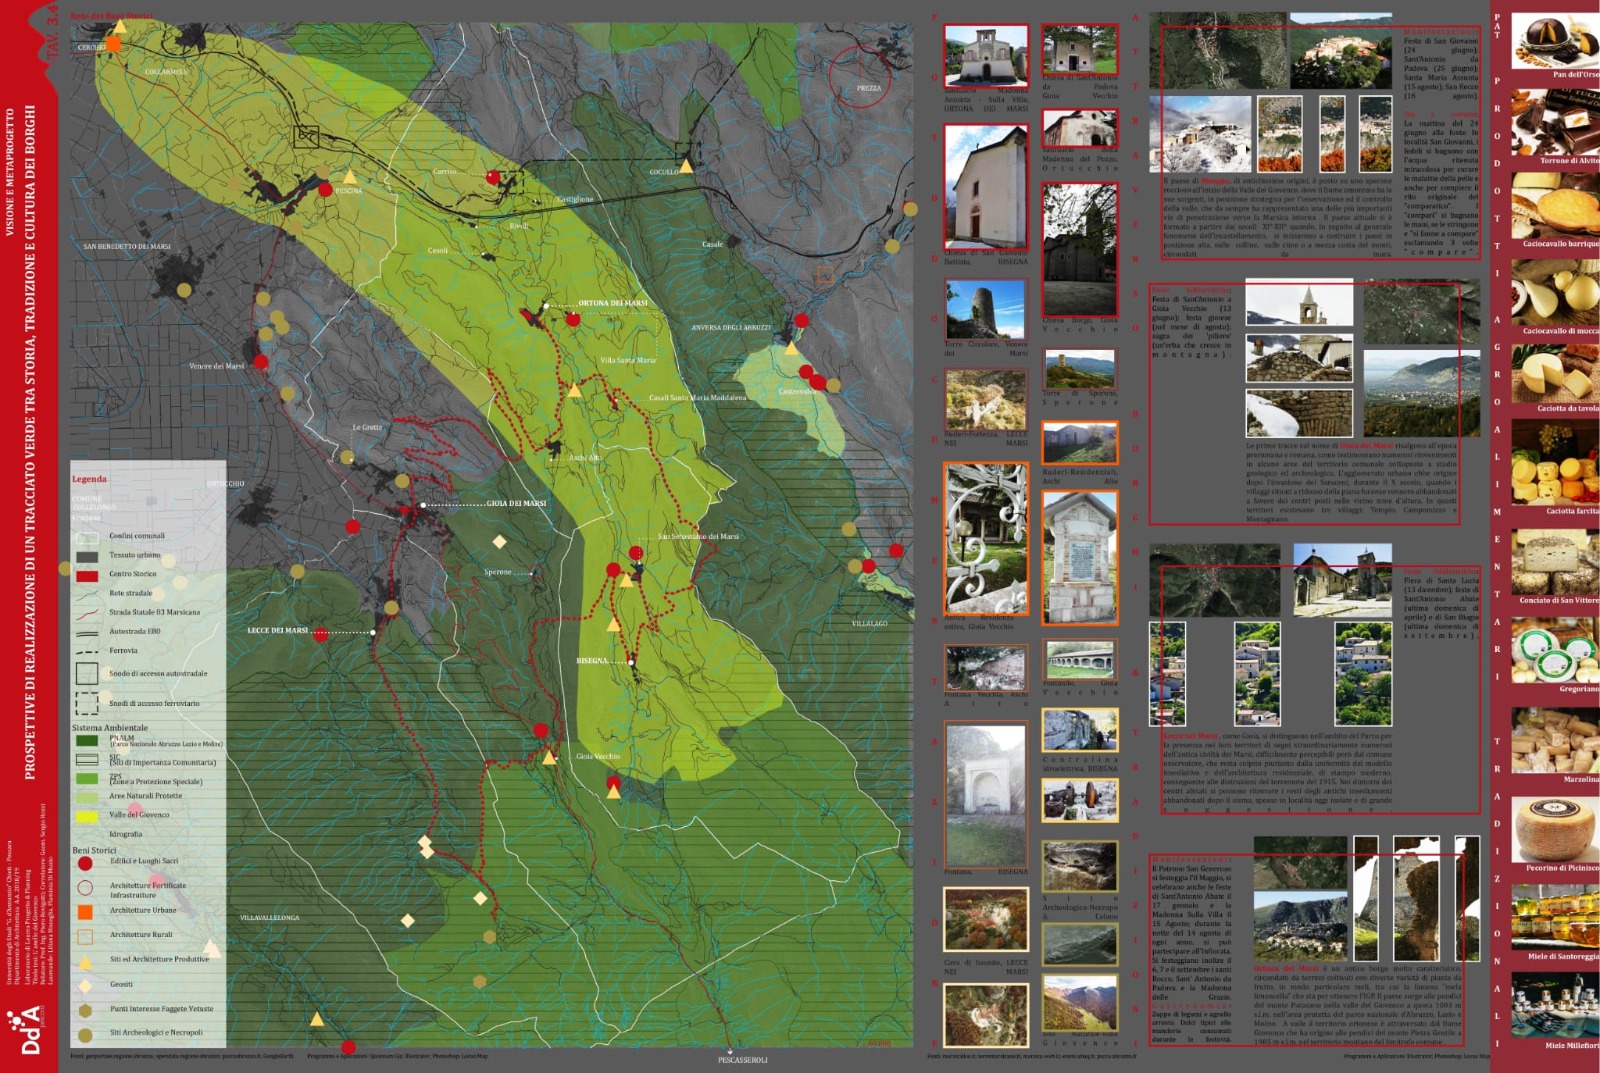The height and width of the screenshot is (1073, 1600).
Task: Click the GIOIA DEI MARSI map label
Action: (x=516, y=504)
